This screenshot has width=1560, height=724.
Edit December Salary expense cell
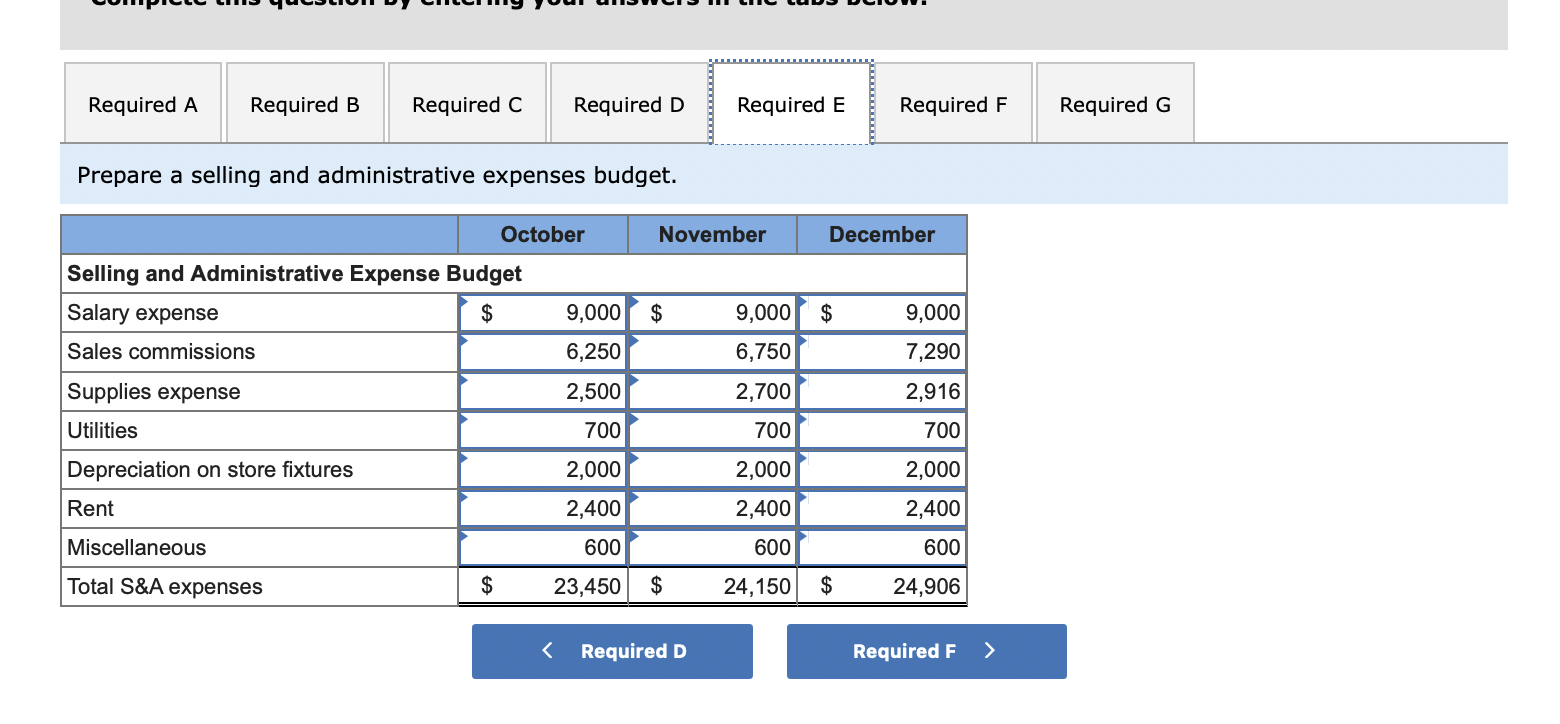click(x=883, y=313)
